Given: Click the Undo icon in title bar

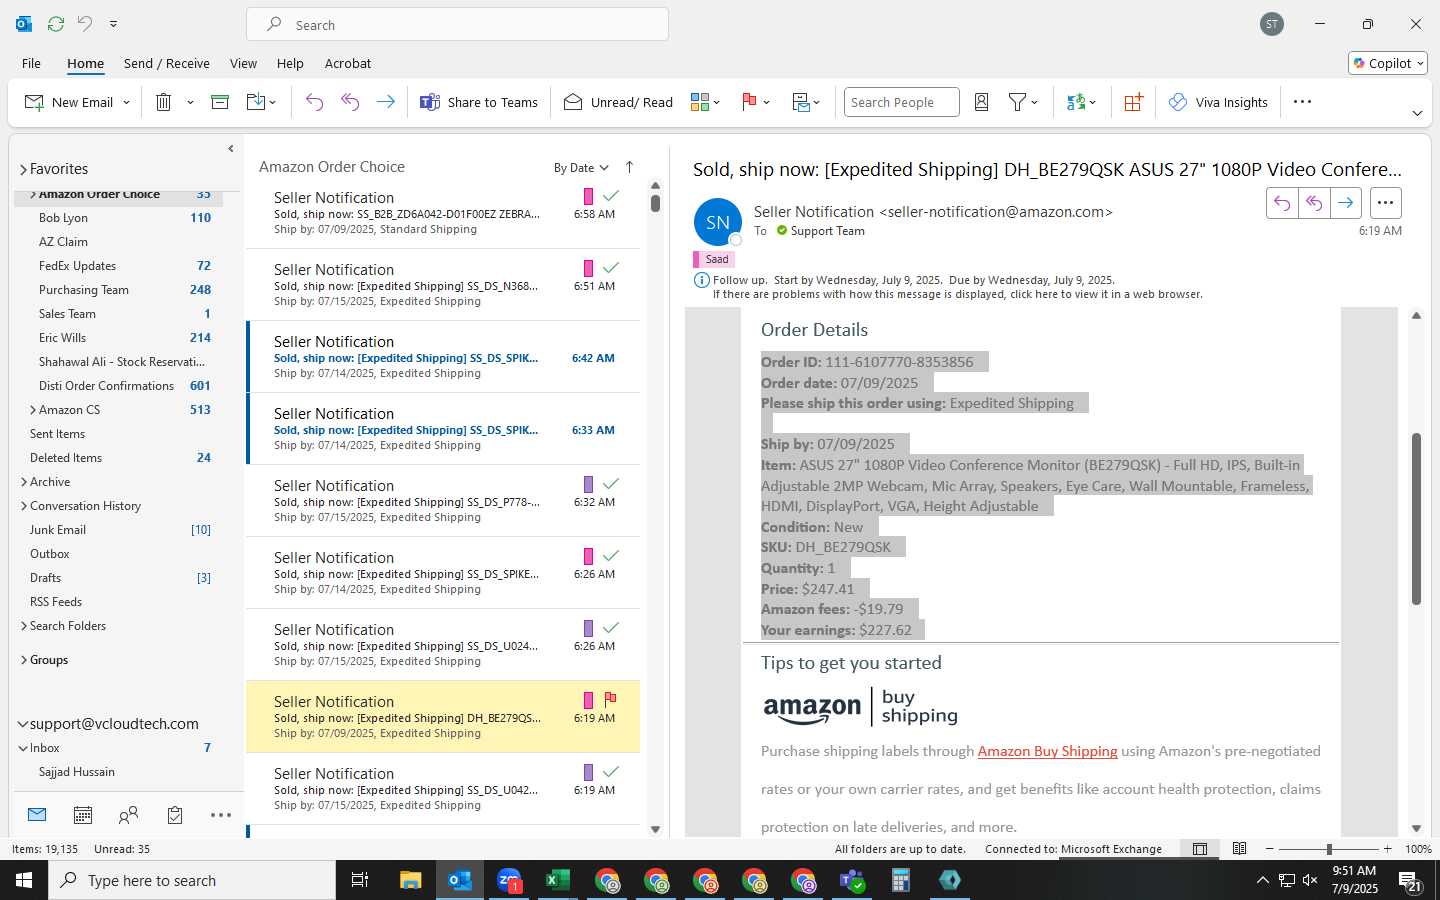Looking at the screenshot, I should 85,24.
